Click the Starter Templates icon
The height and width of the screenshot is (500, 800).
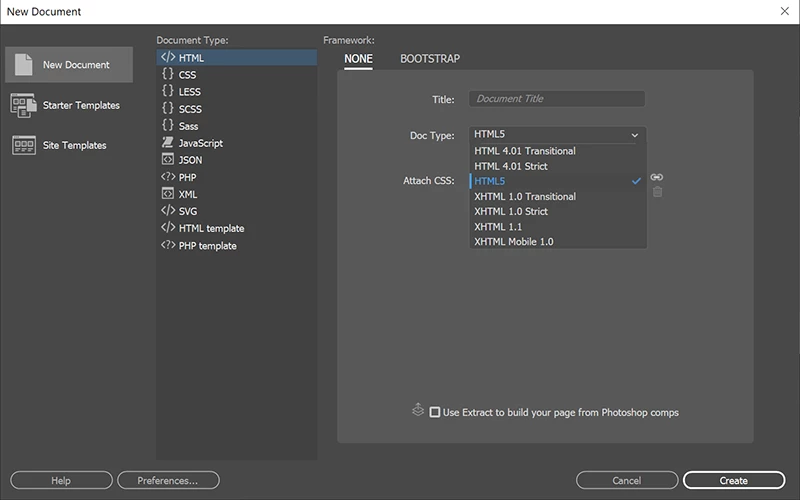point(23,105)
